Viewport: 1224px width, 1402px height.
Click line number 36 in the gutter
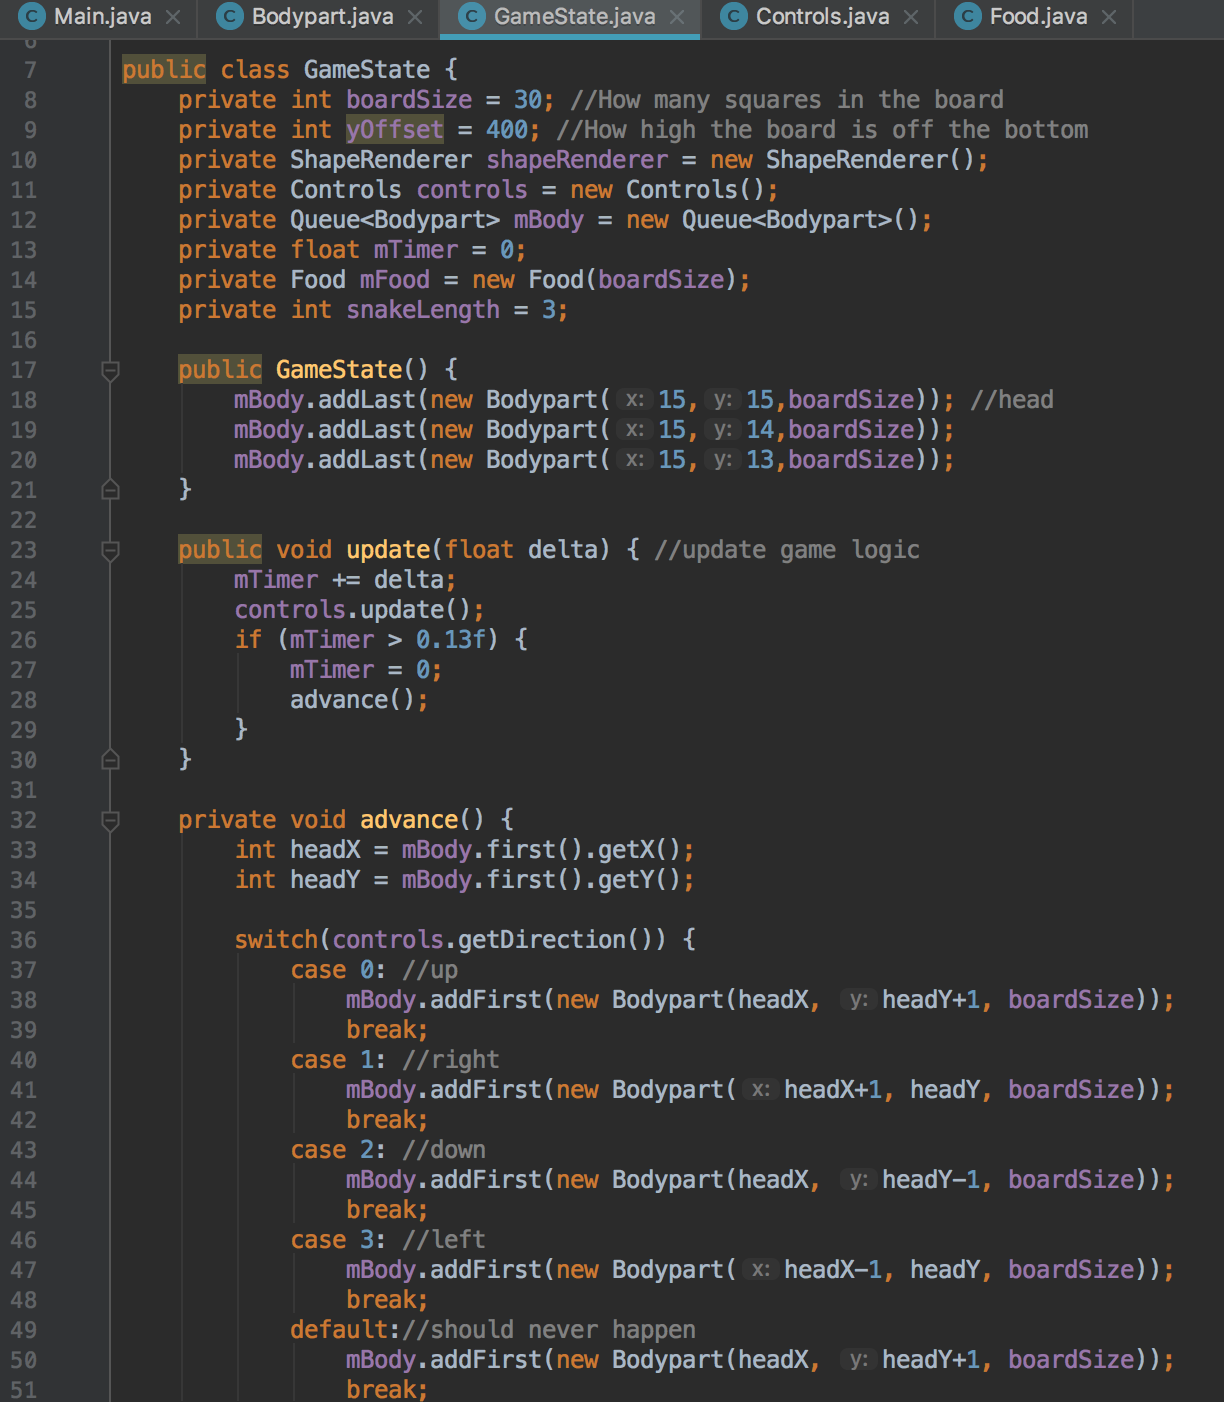22,940
